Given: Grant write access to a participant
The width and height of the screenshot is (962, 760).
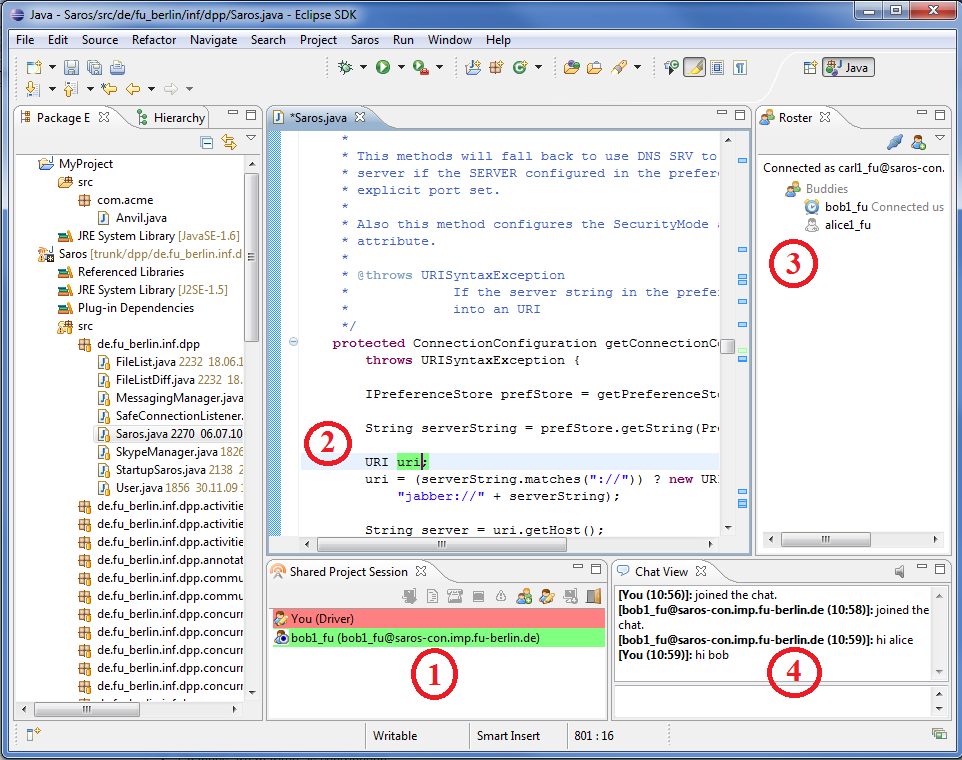Looking at the screenshot, I should tap(547, 595).
